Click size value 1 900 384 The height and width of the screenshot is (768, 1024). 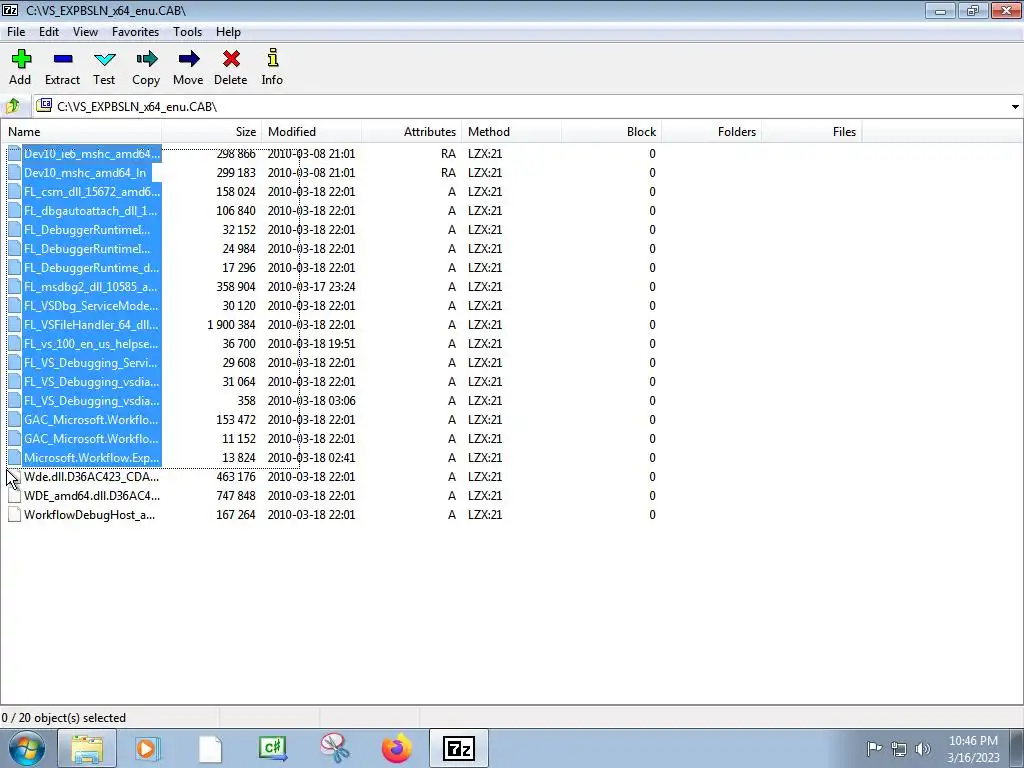coord(231,325)
